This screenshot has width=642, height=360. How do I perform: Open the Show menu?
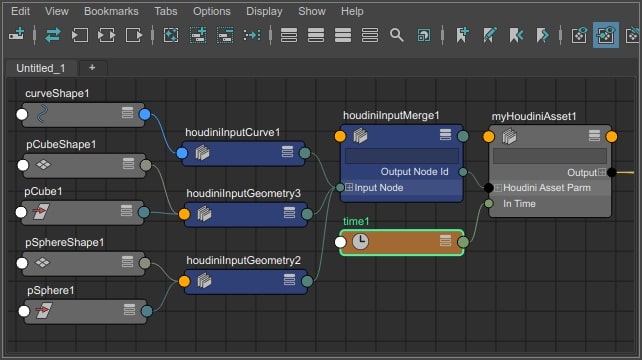(312, 11)
